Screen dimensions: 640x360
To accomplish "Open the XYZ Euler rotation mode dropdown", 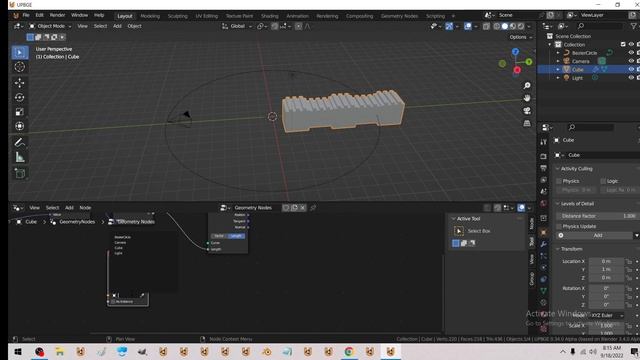I will tap(607, 315).
